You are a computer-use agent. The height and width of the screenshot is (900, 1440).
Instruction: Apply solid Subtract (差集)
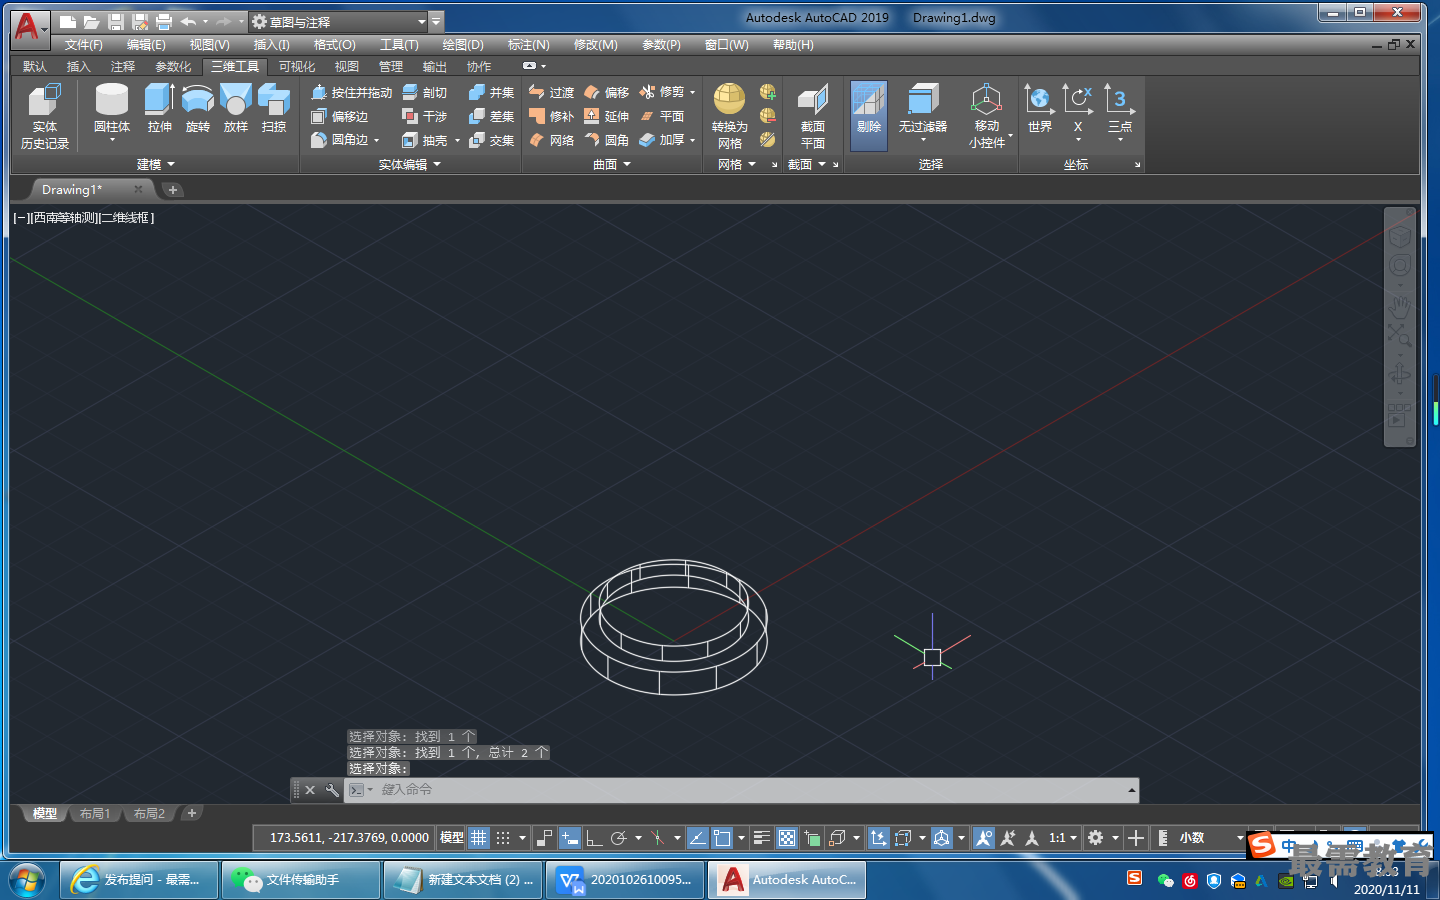coord(491,116)
